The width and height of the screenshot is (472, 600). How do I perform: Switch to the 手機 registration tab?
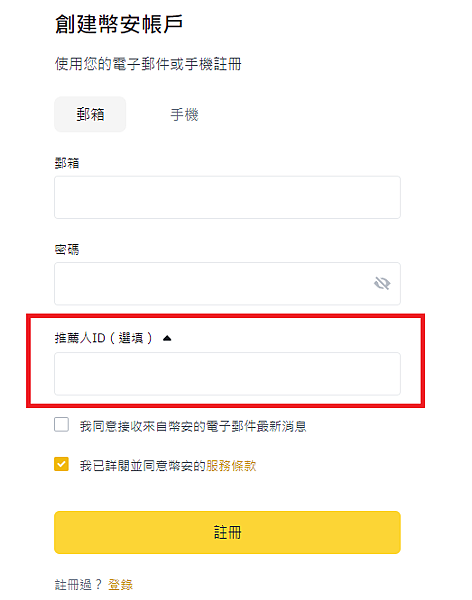(x=184, y=114)
